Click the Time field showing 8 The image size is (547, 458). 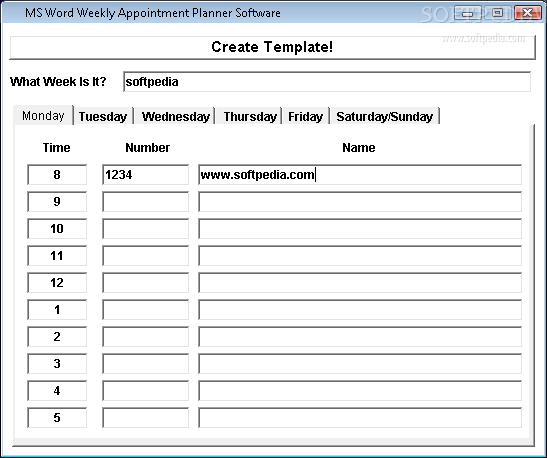tap(57, 174)
